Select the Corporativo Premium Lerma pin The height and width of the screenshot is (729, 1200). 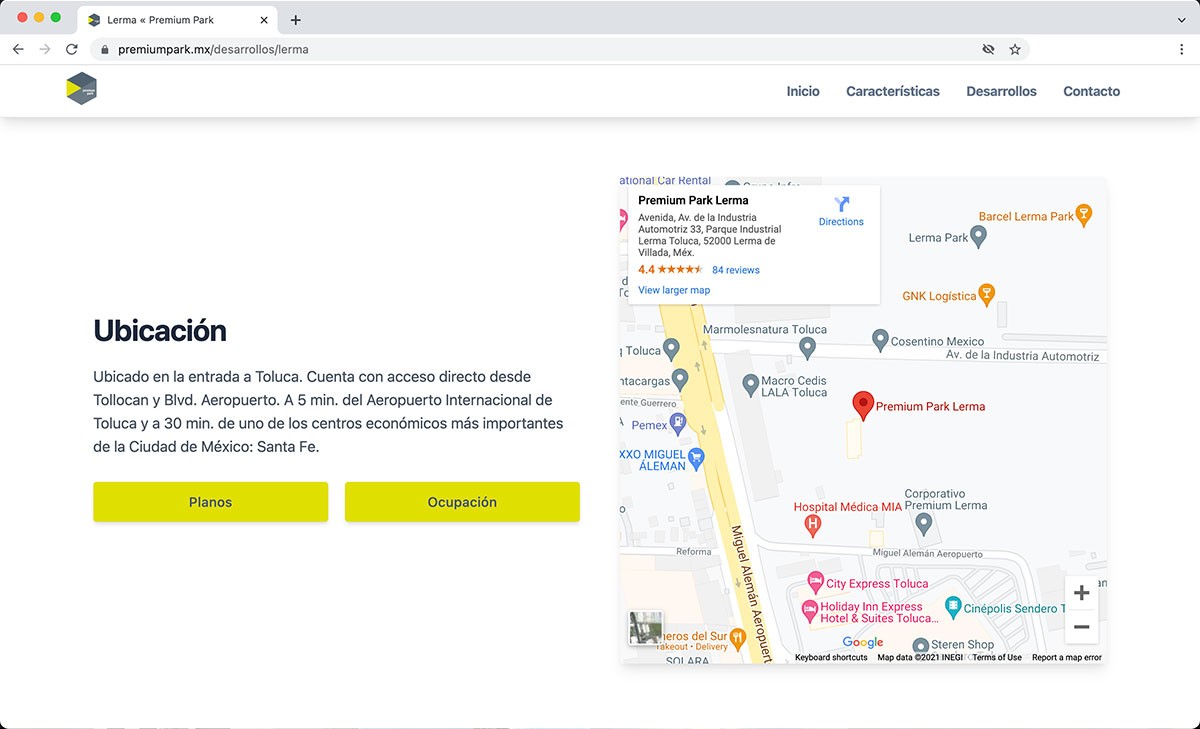tap(922, 523)
